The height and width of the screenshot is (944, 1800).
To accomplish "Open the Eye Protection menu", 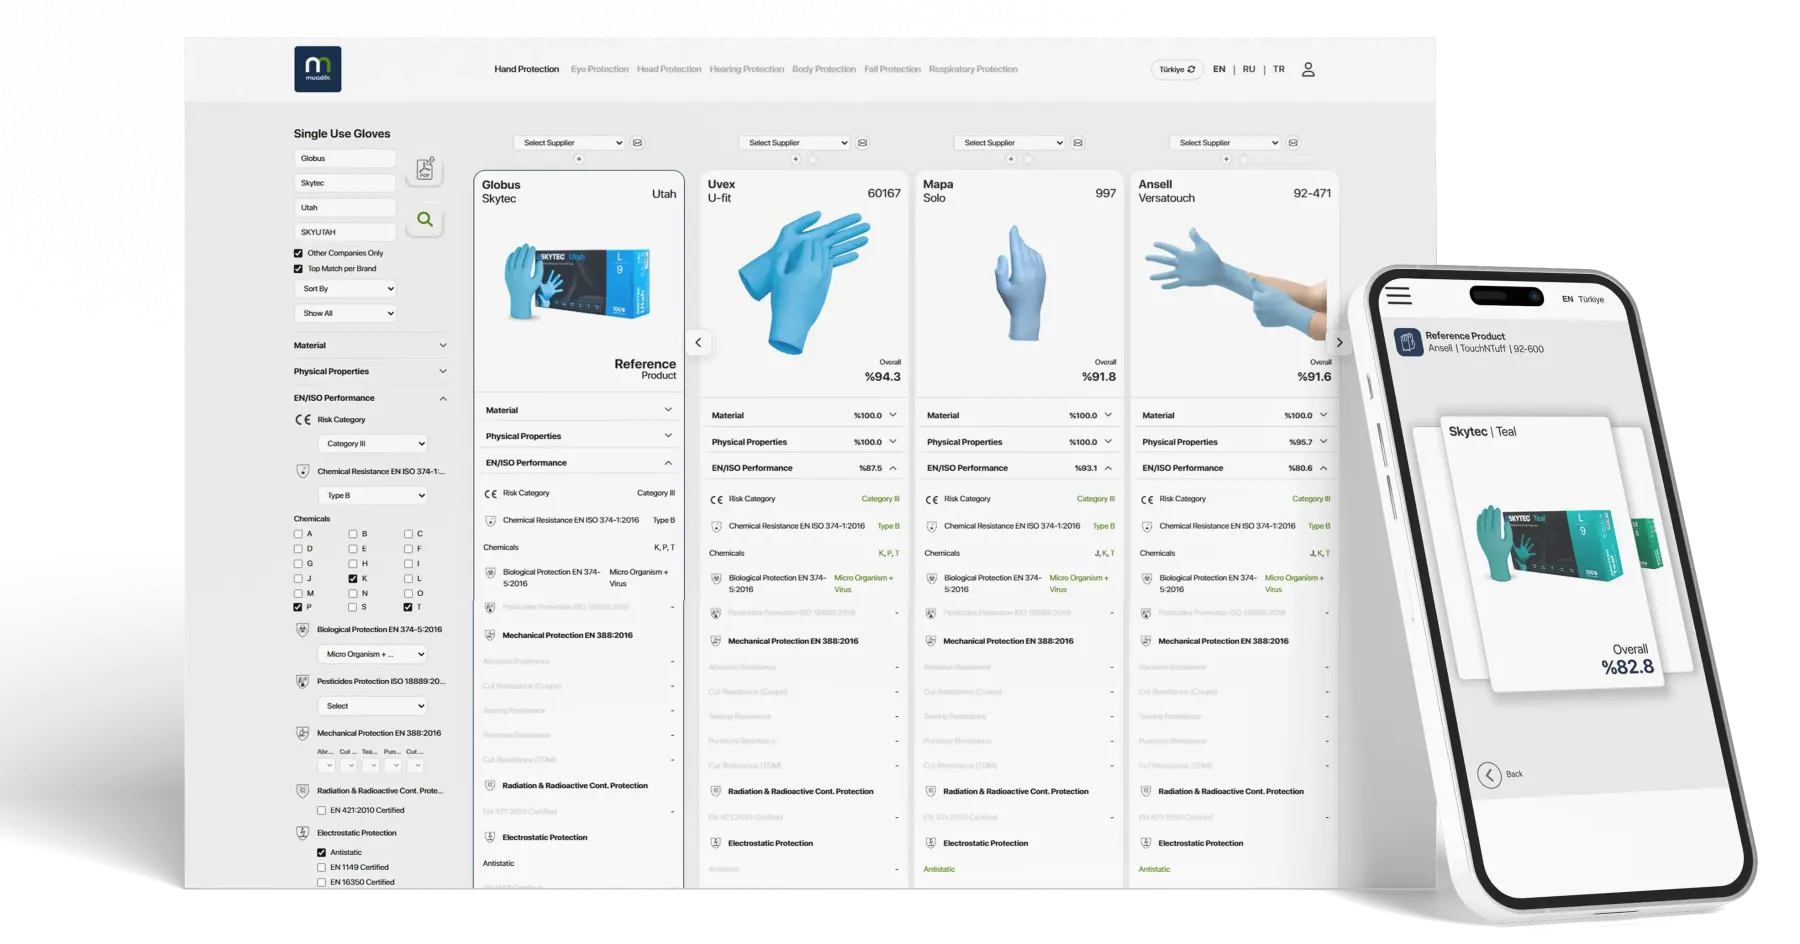I will click(x=600, y=69).
